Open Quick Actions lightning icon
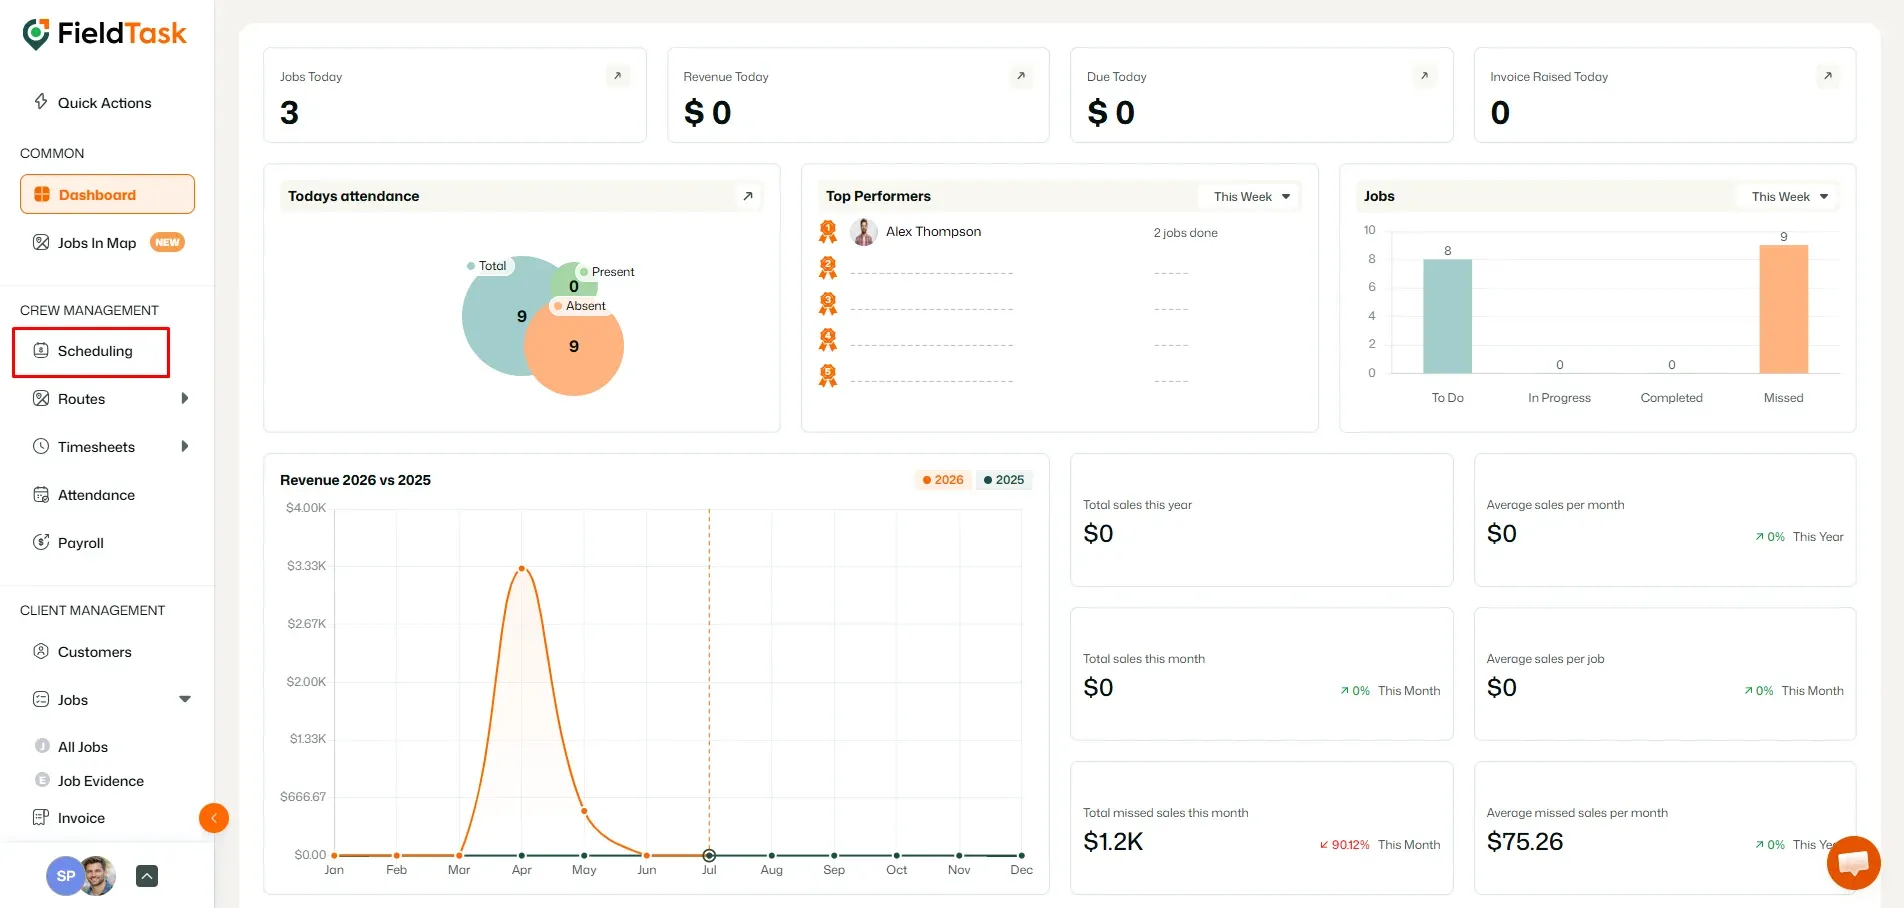Screen dimensions: 1904x908 [x=41, y=101]
